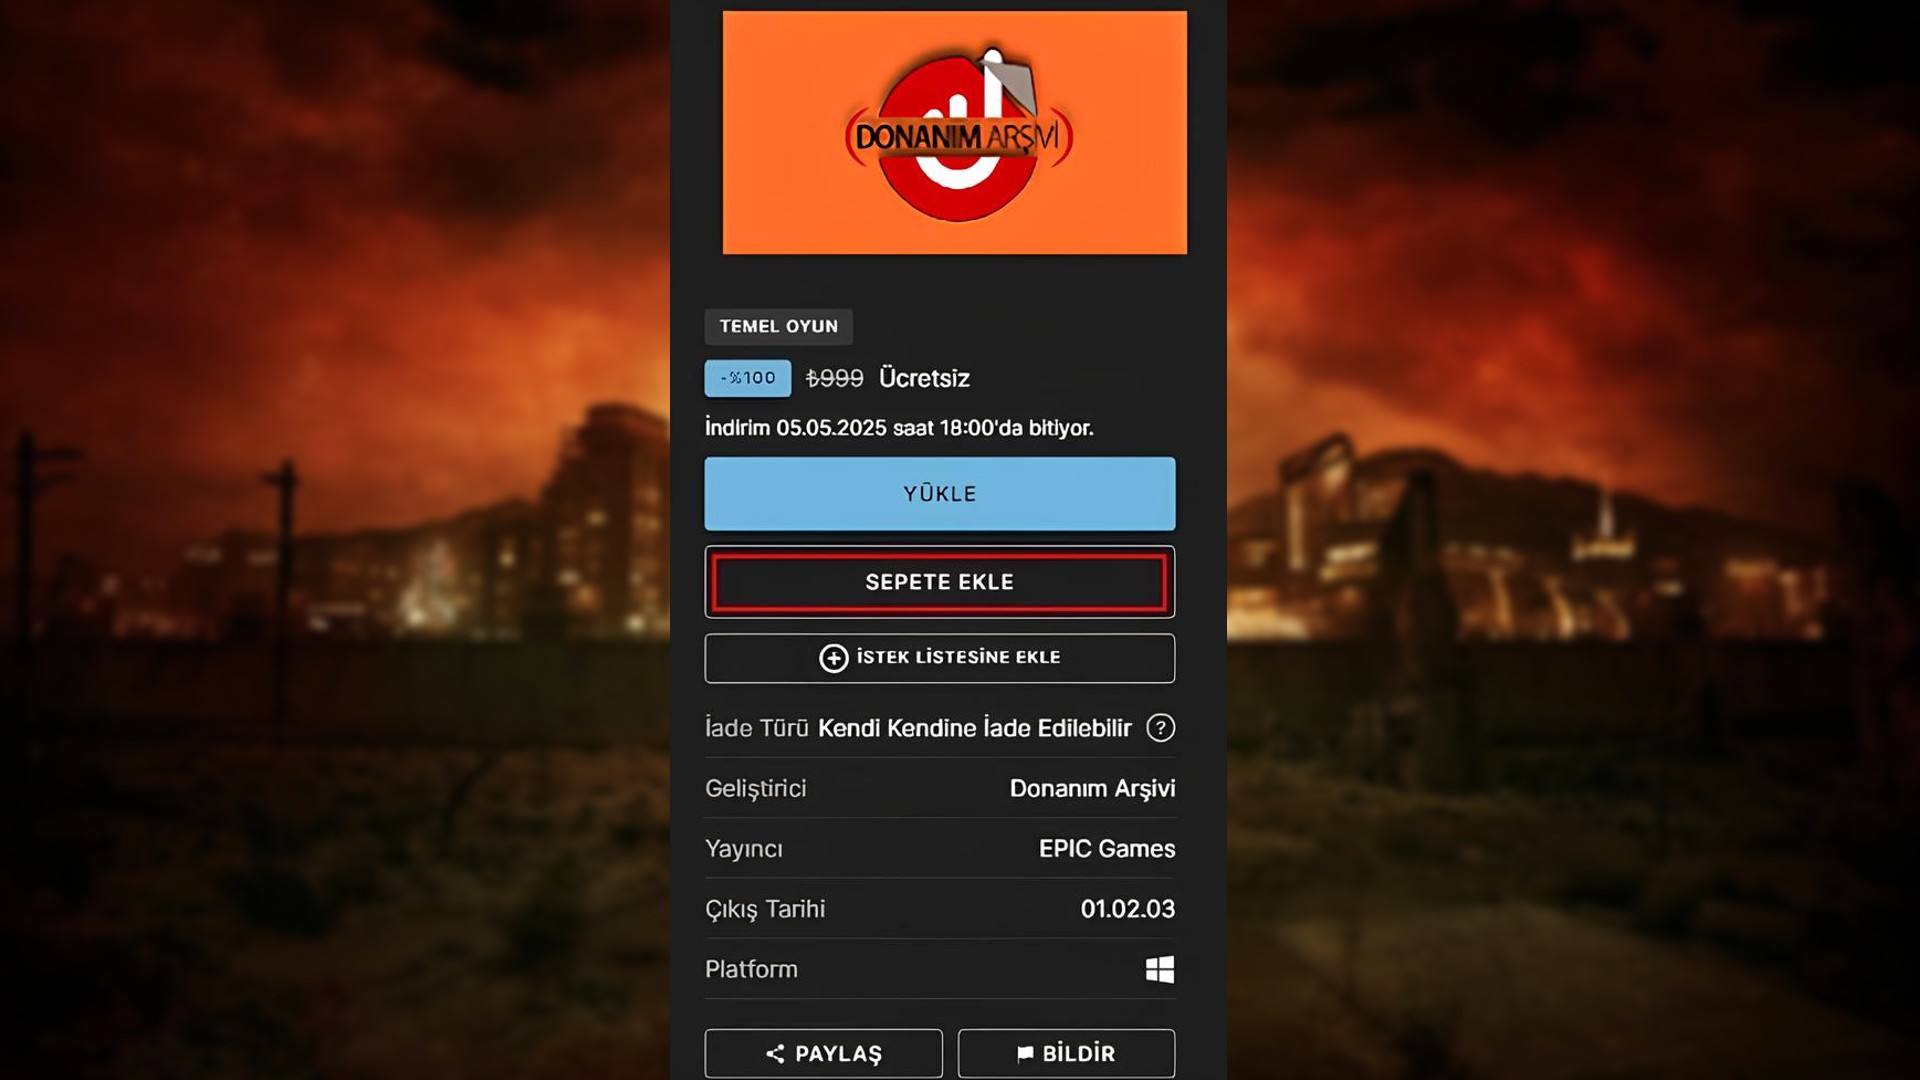This screenshot has height=1080, width=1920.
Task: Click the crossed-out 999 original price
Action: click(x=834, y=378)
